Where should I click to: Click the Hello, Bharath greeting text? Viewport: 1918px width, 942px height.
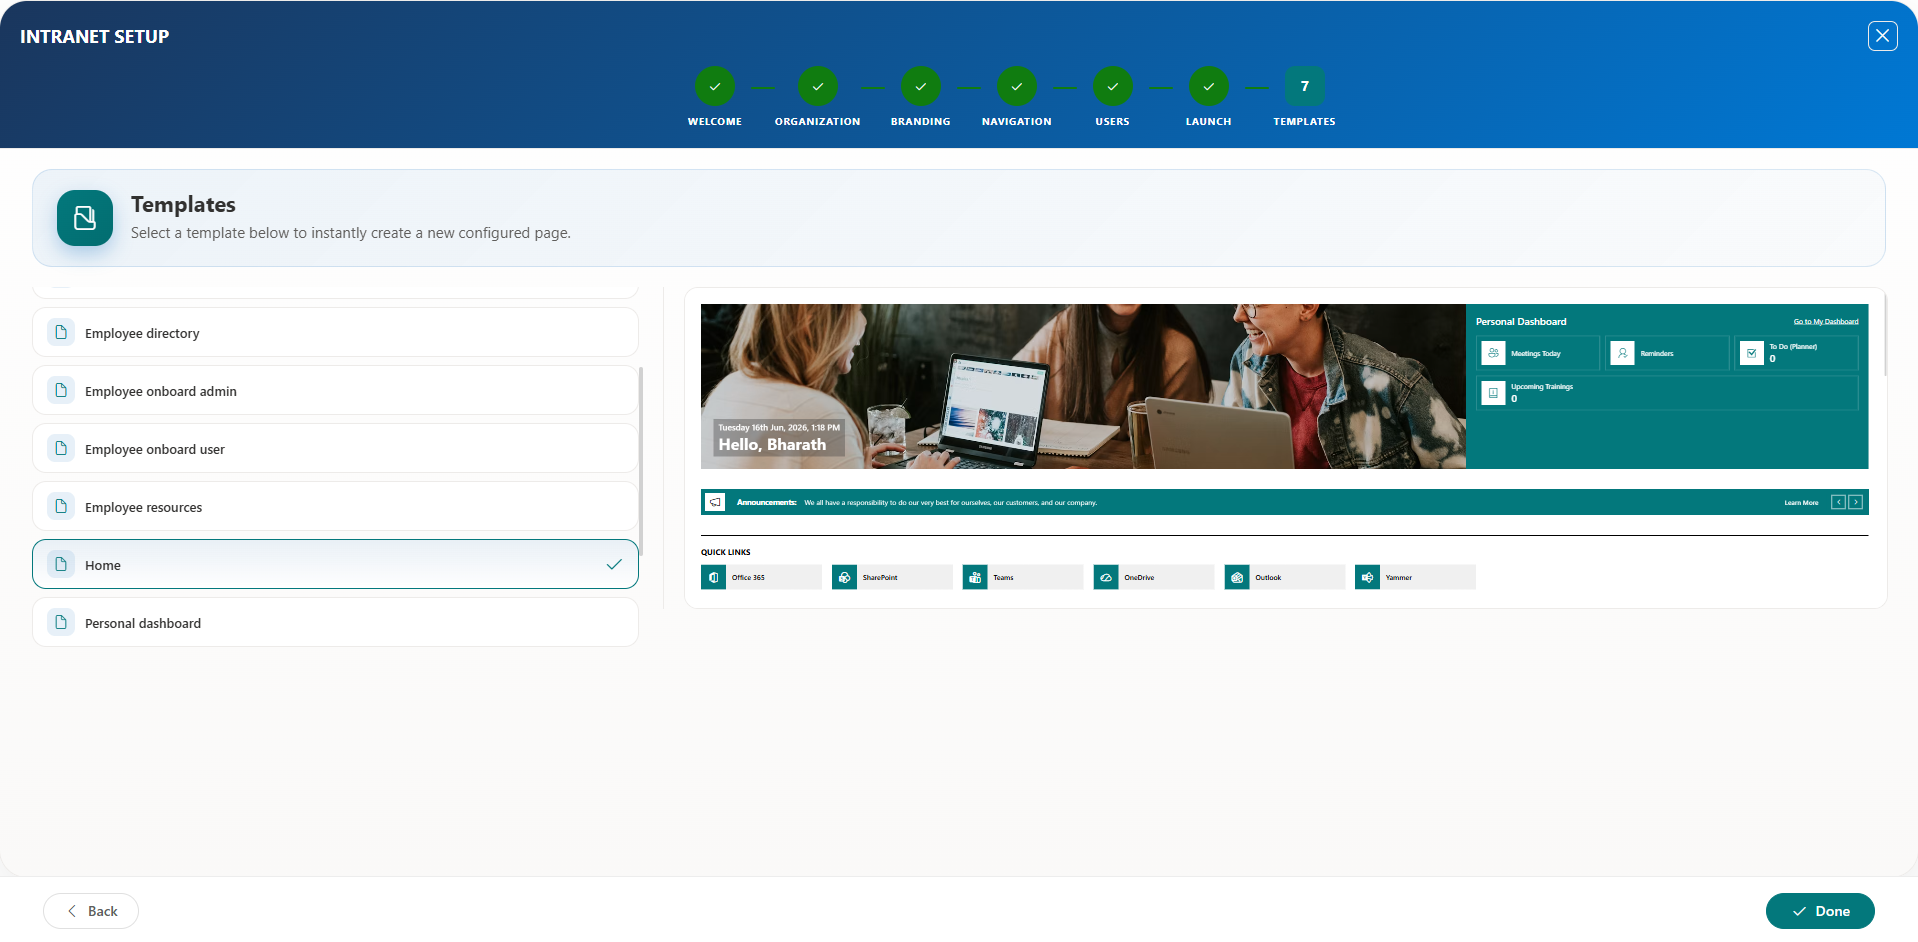tap(772, 445)
